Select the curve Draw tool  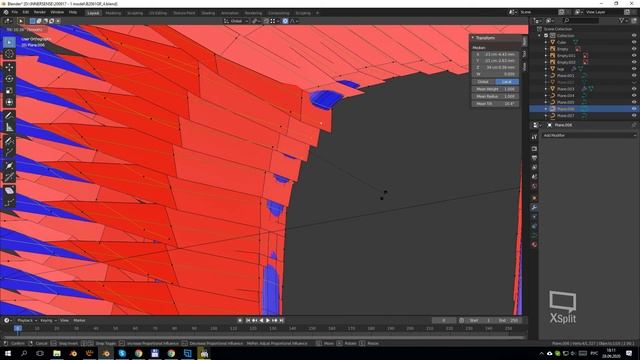[9, 141]
